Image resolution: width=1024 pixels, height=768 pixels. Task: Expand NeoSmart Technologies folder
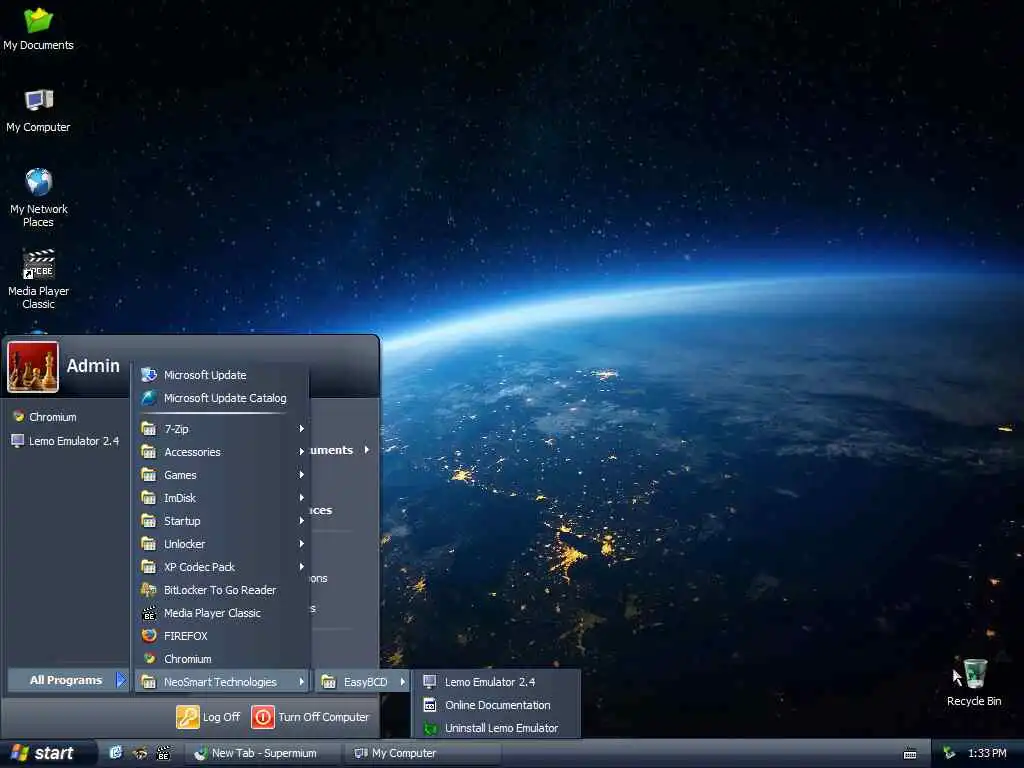pyautogui.click(x=222, y=682)
